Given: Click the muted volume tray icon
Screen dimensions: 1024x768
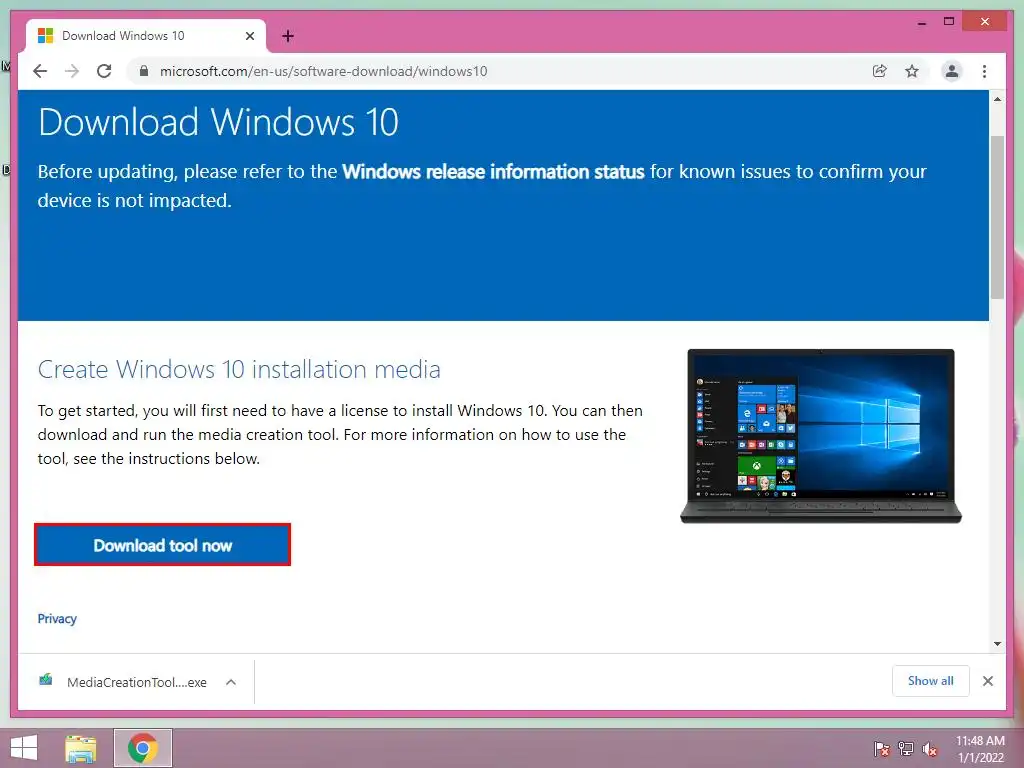Looking at the screenshot, I should (x=930, y=749).
